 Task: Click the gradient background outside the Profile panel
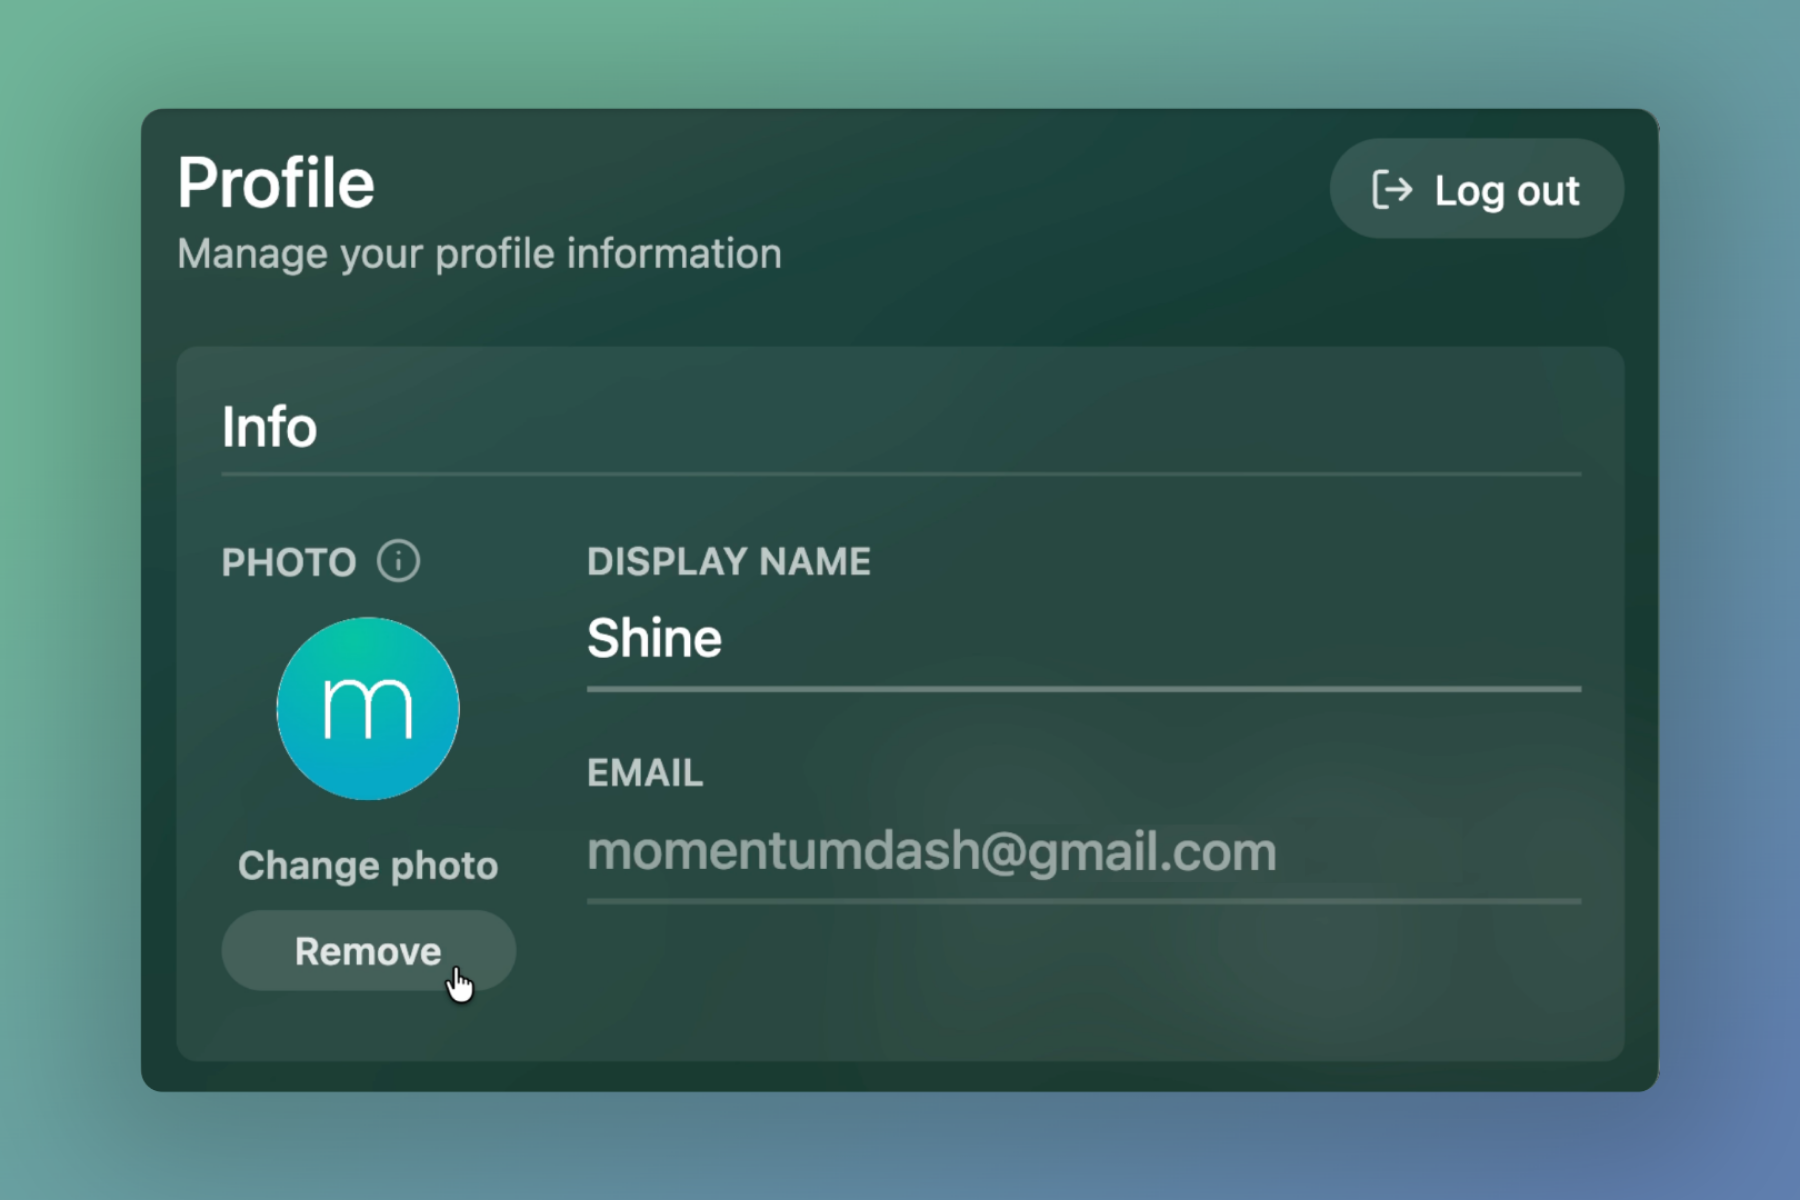click(900, 50)
